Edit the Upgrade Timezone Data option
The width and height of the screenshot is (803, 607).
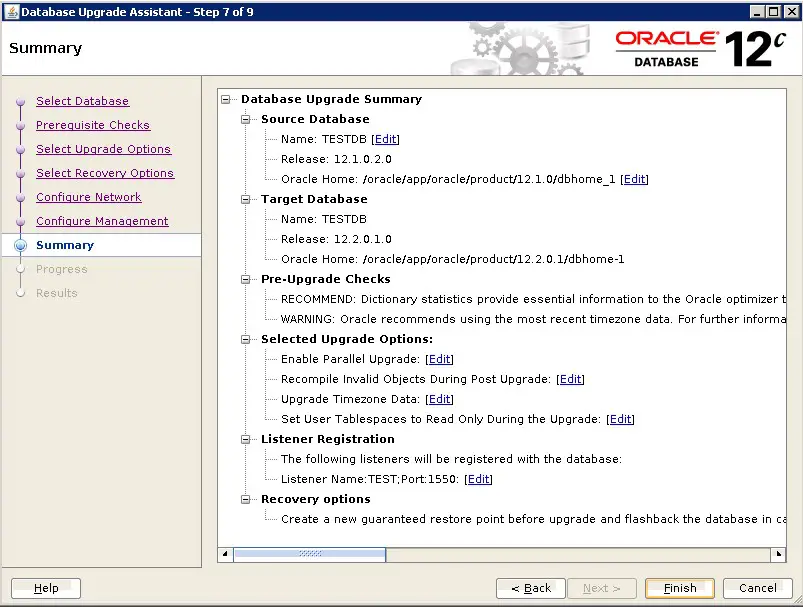439,399
